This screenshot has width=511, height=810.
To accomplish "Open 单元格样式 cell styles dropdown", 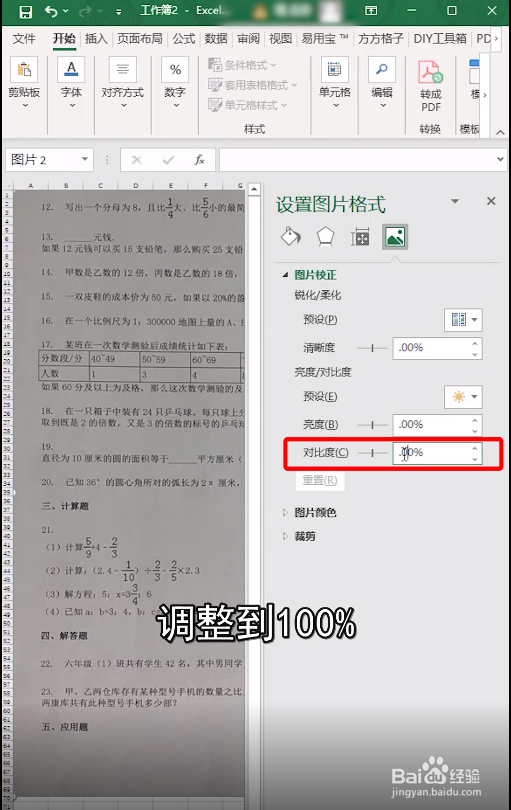I will pos(247,105).
